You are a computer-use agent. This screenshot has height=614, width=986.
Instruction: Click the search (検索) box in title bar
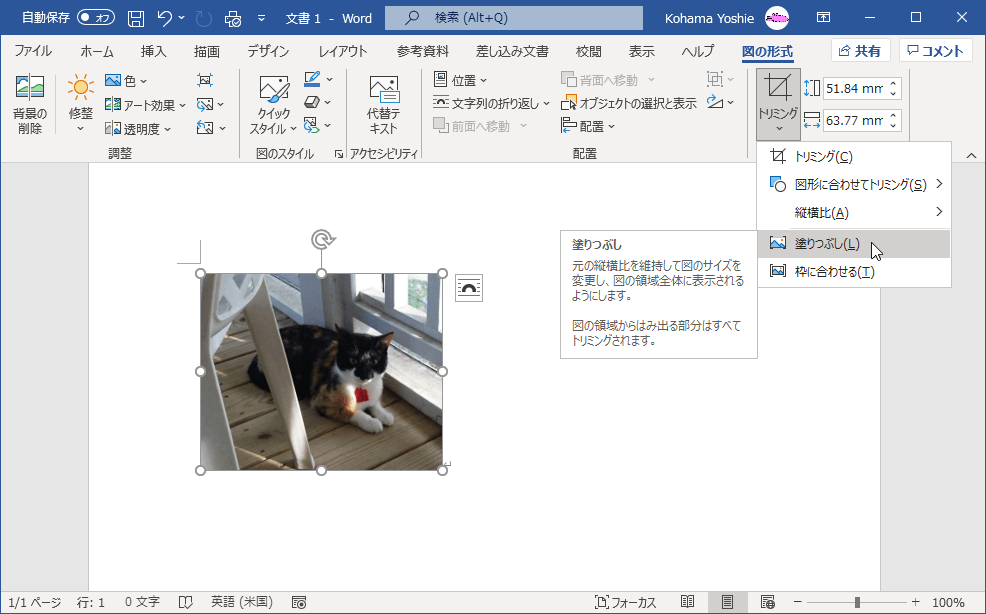(512, 17)
